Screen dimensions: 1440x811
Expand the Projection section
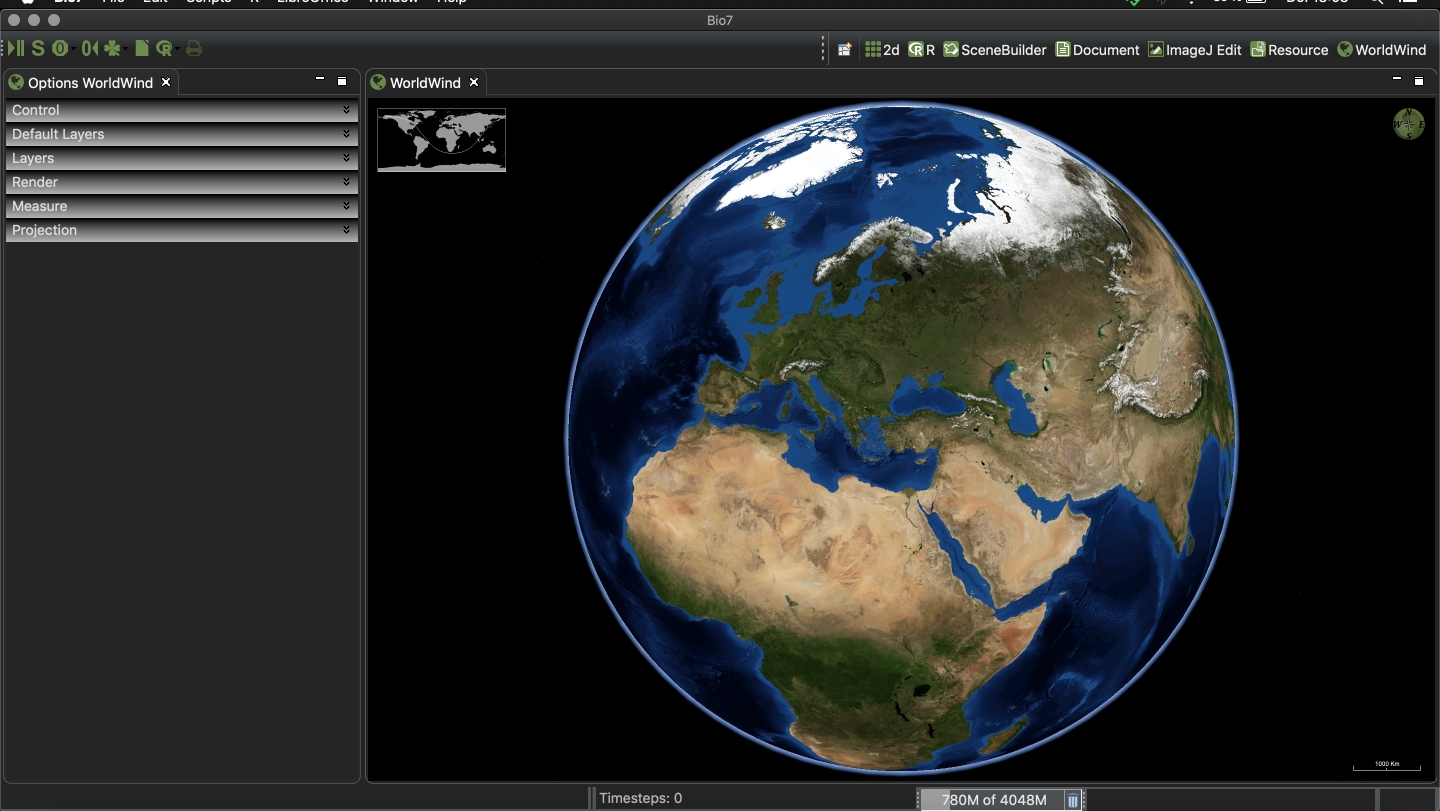pyautogui.click(x=181, y=230)
